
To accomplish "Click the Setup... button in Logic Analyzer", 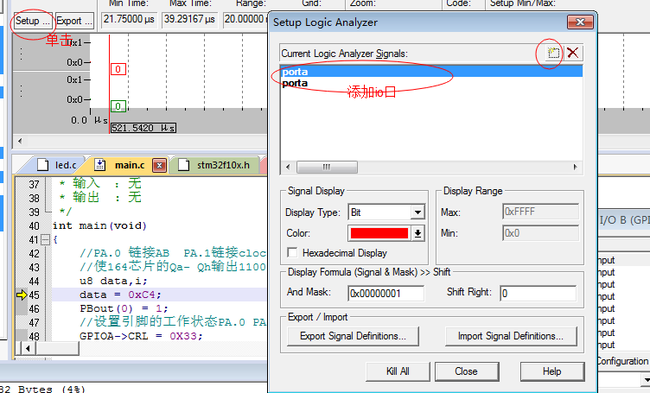I will [x=33, y=21].
